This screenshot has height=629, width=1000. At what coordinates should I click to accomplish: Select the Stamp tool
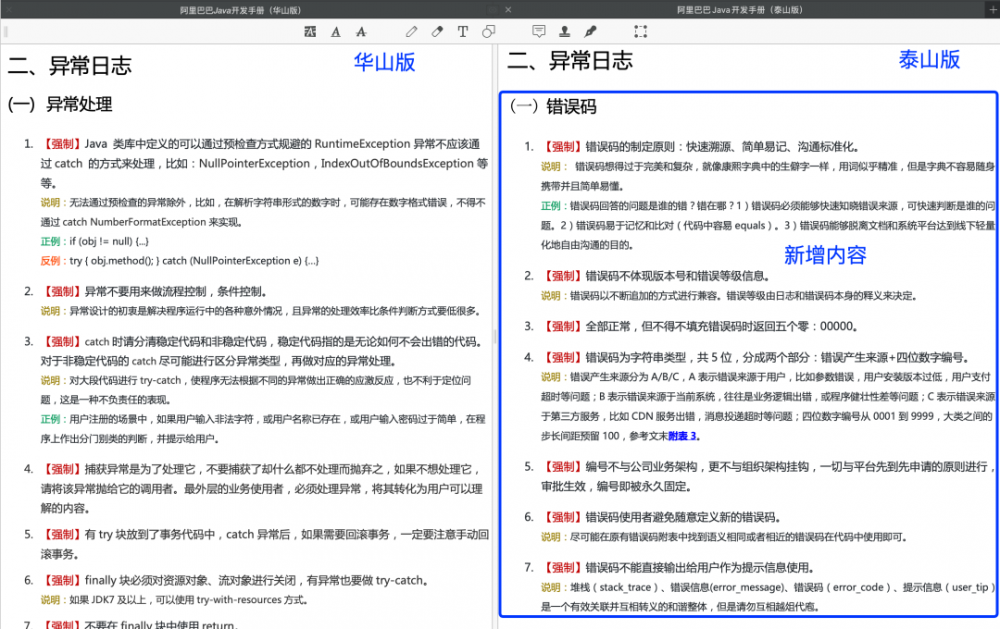point(565,31)
